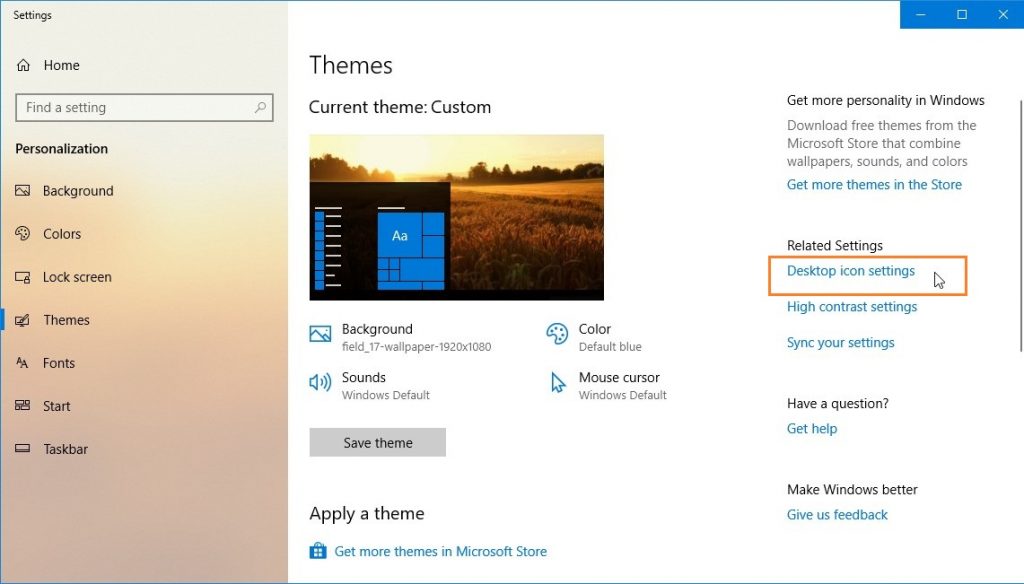The width and height of the screenshot is (1024, 584).
Task: Click Get more themes in the Store
Action: coord(874,184)
